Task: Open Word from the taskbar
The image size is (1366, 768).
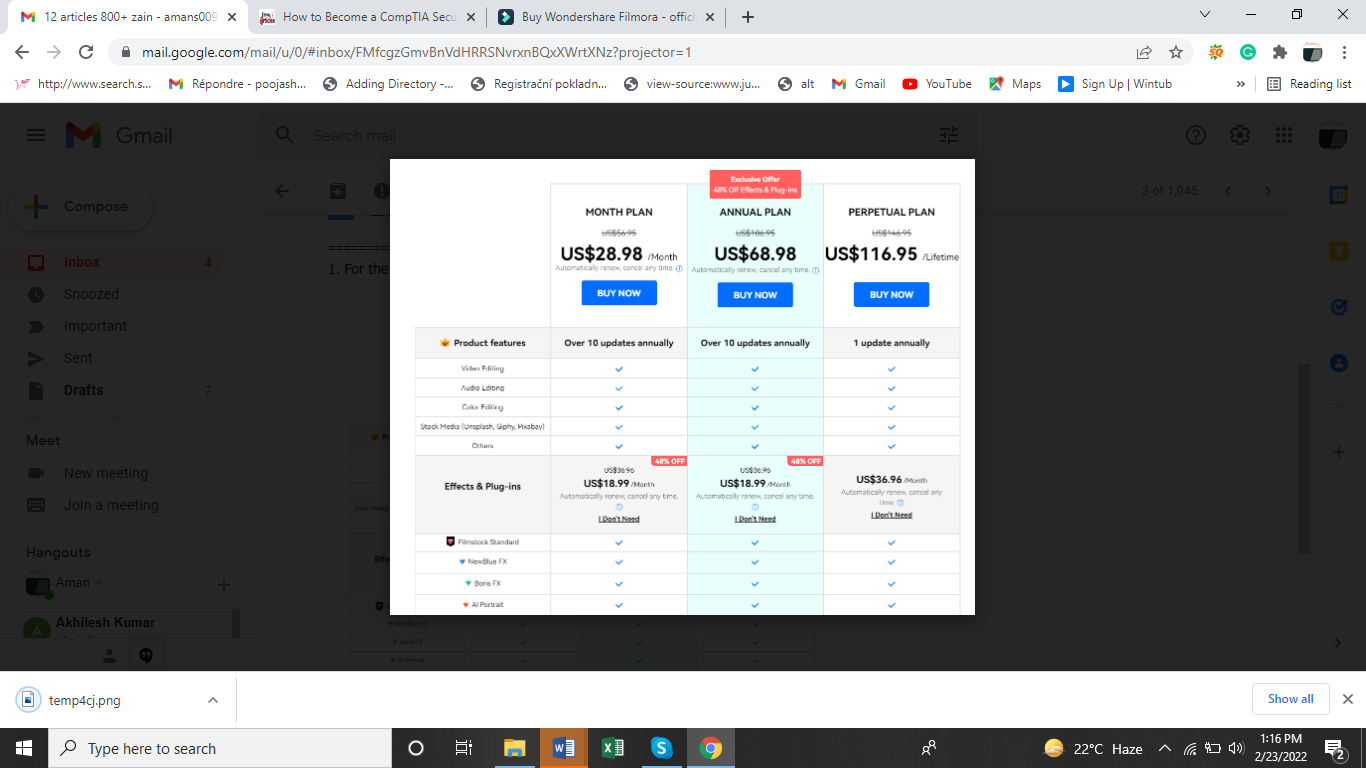Action: [x=563, y=748]
